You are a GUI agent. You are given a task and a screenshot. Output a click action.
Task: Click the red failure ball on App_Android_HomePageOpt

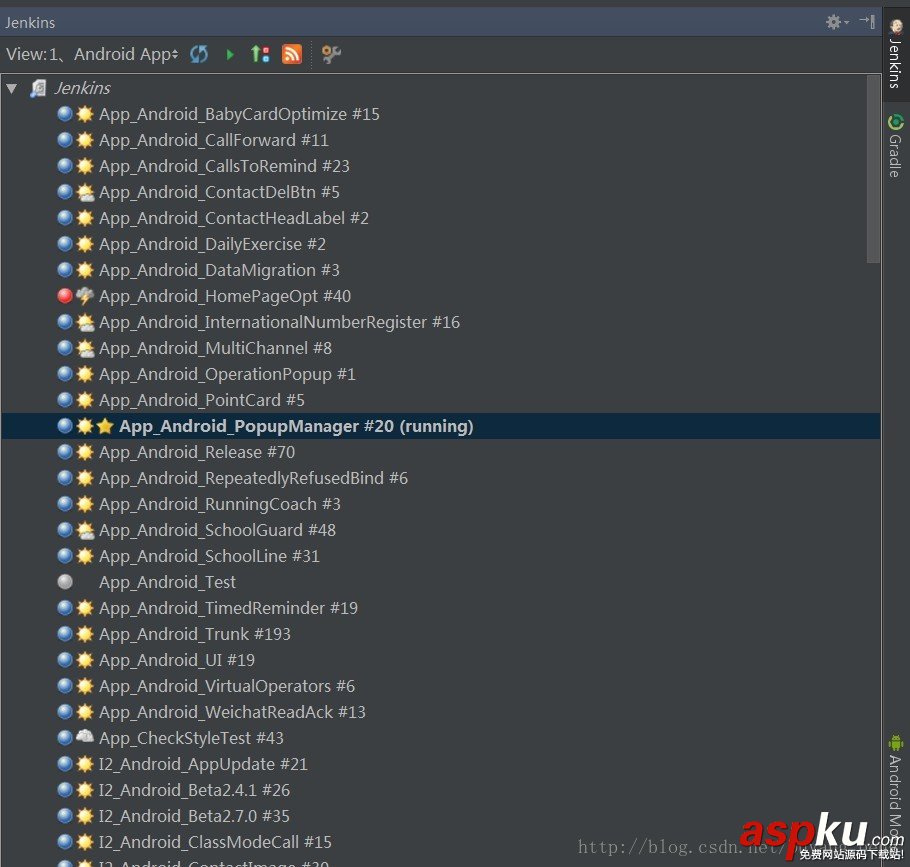[x=64, y=296]
